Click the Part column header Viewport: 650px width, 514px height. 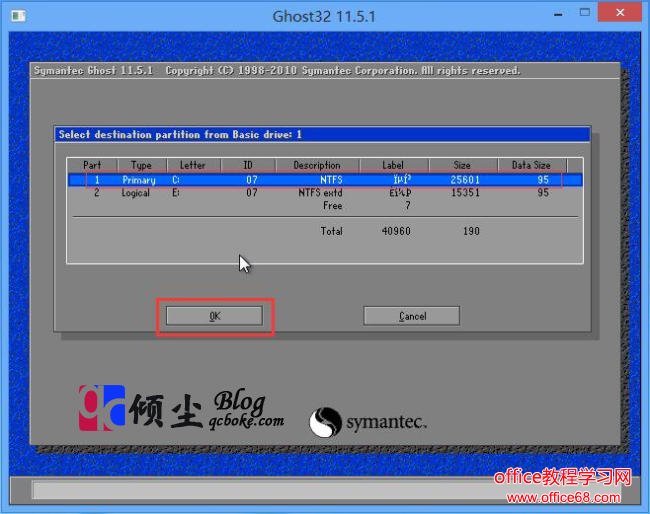tap(92, 165)
